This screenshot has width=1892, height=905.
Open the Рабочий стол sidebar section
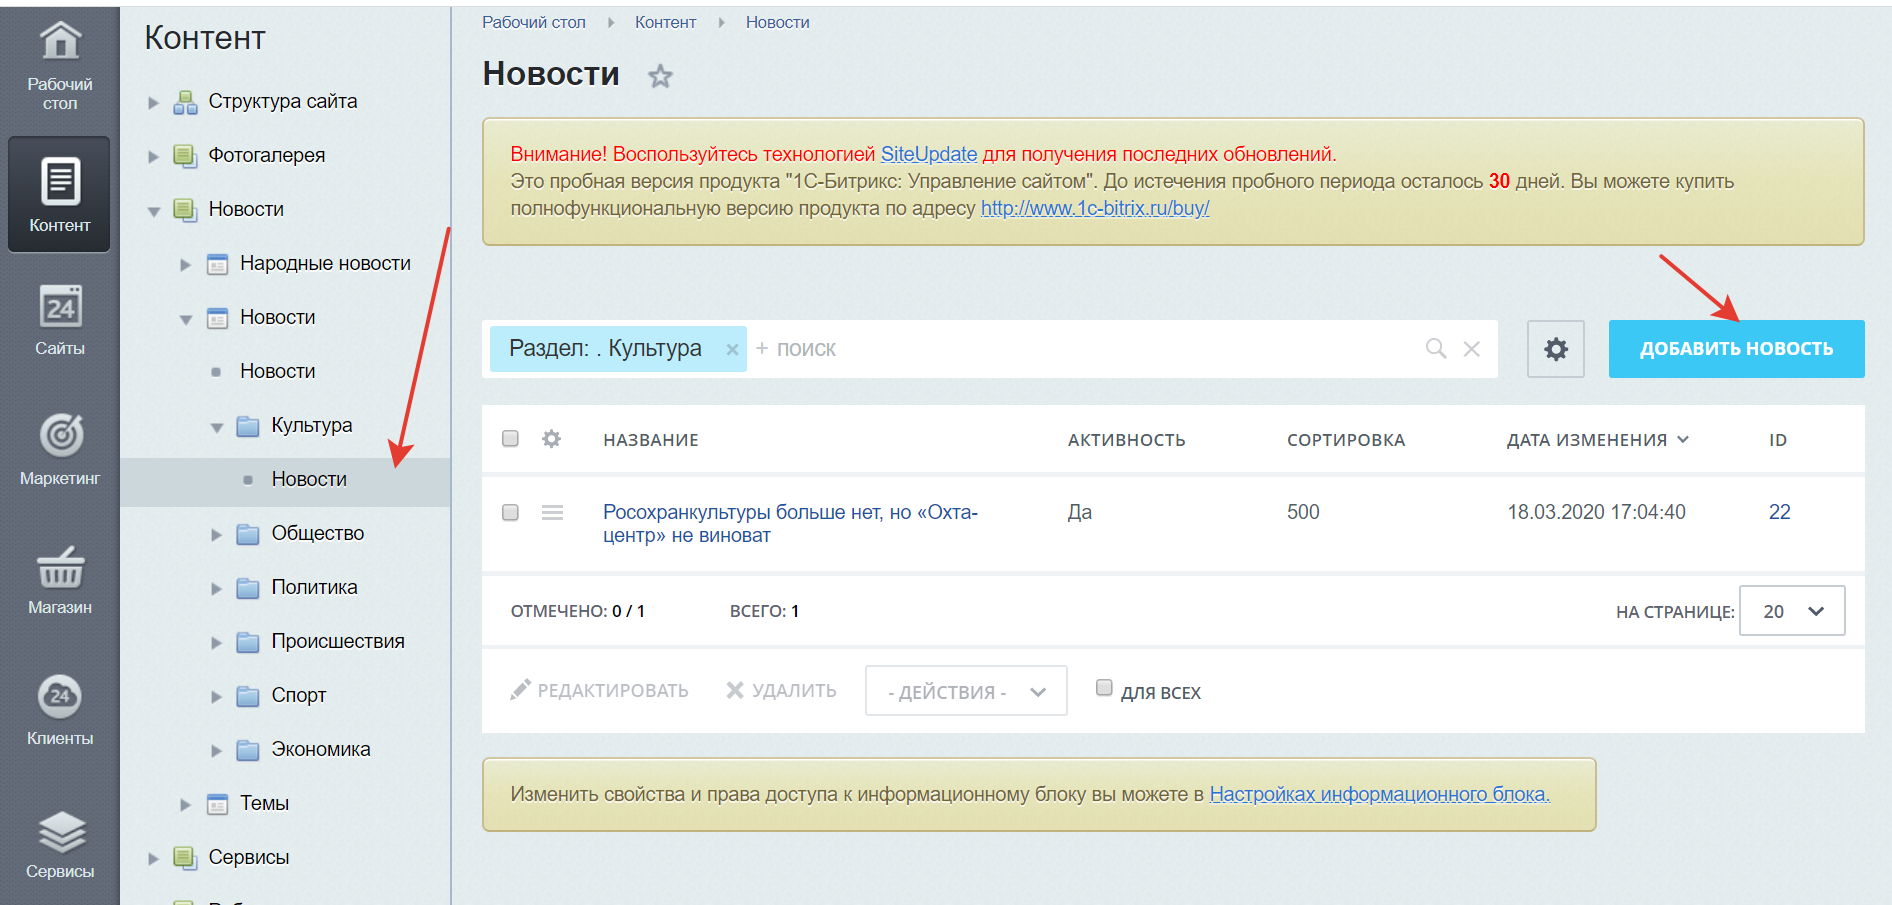(x=60, y=67)
